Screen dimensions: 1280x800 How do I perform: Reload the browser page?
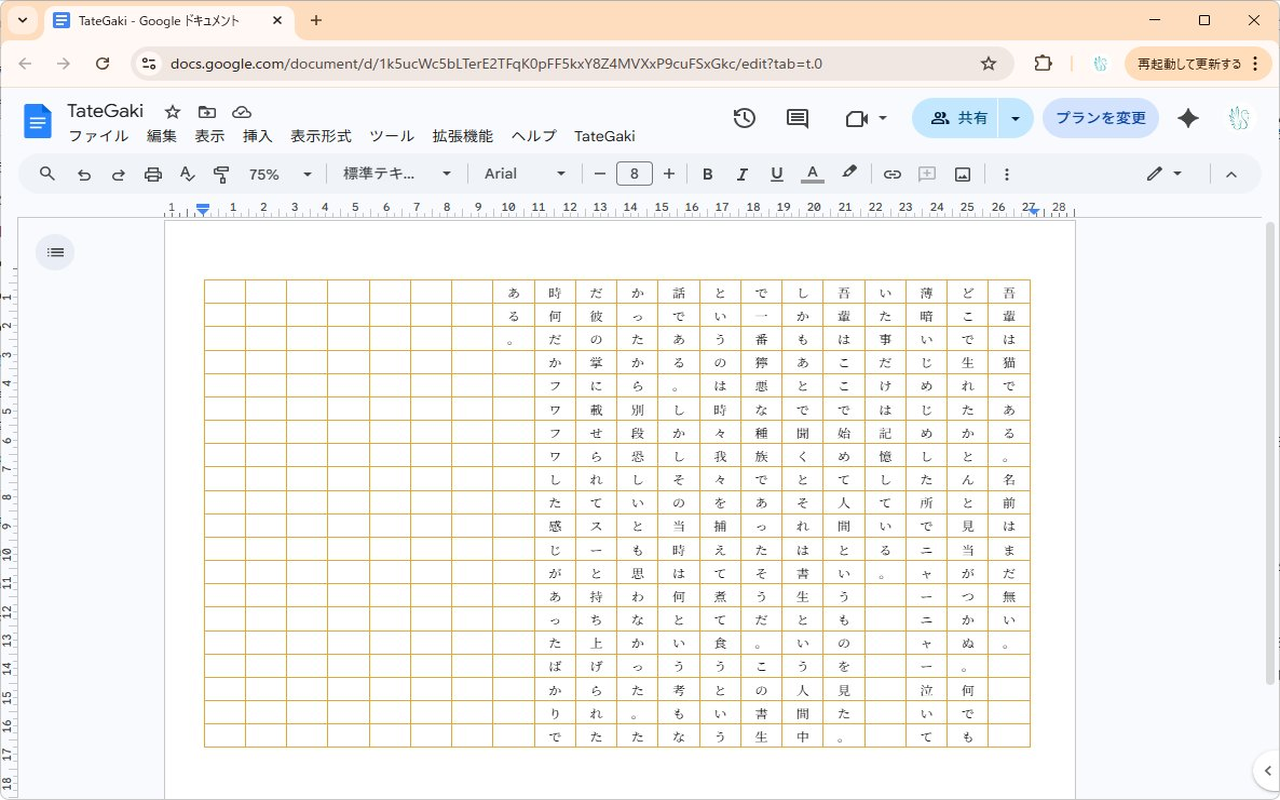click(102, 63)
